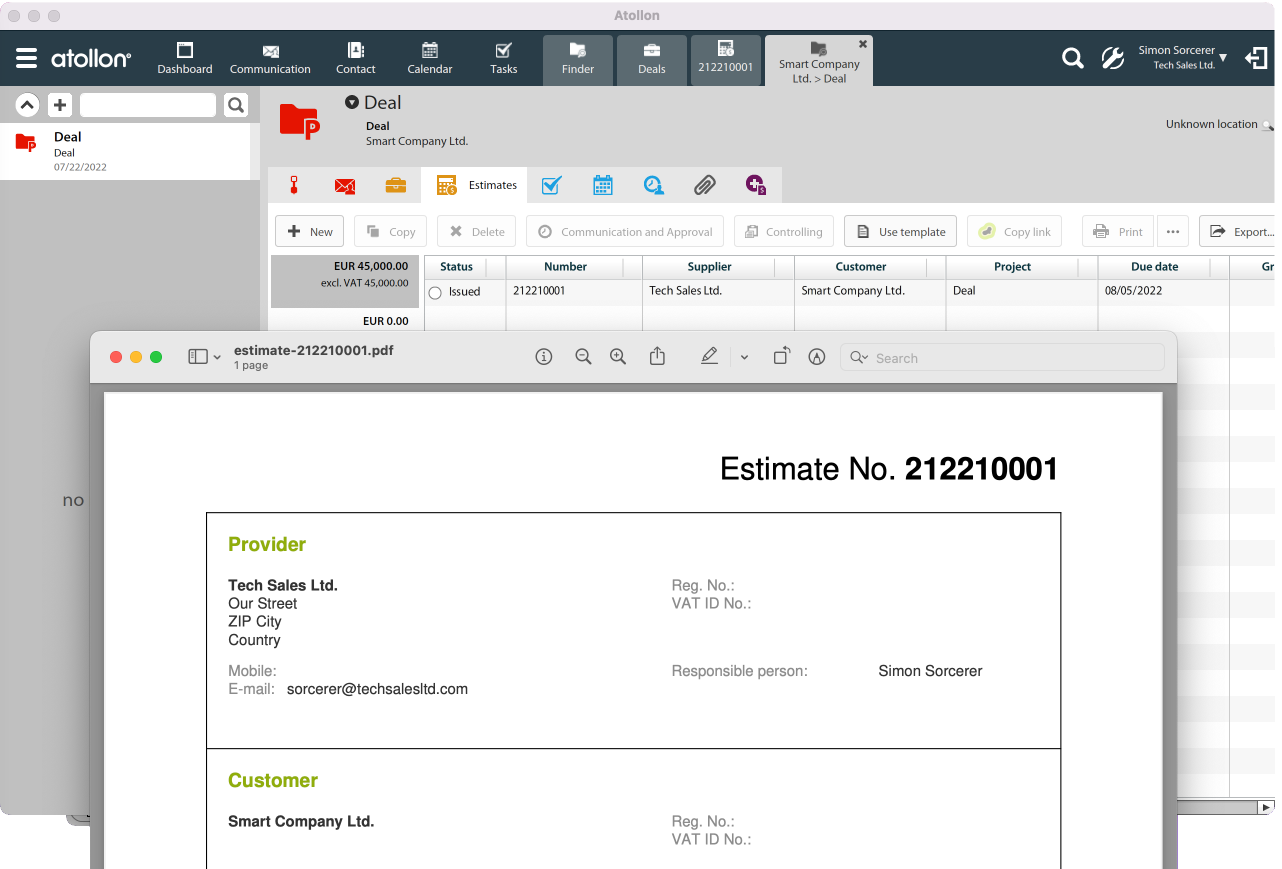Screen dimensions: 1282x869
Task: Select the Issued status radio button
Action: [x=434, y=291]
